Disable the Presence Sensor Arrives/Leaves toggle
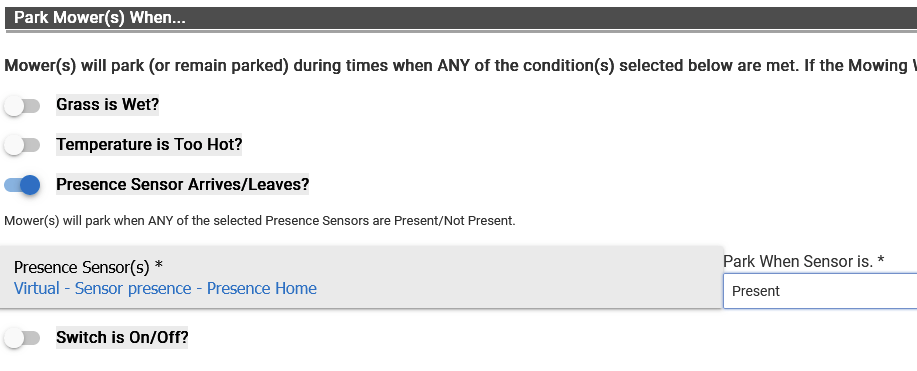 tap(22, 185)
